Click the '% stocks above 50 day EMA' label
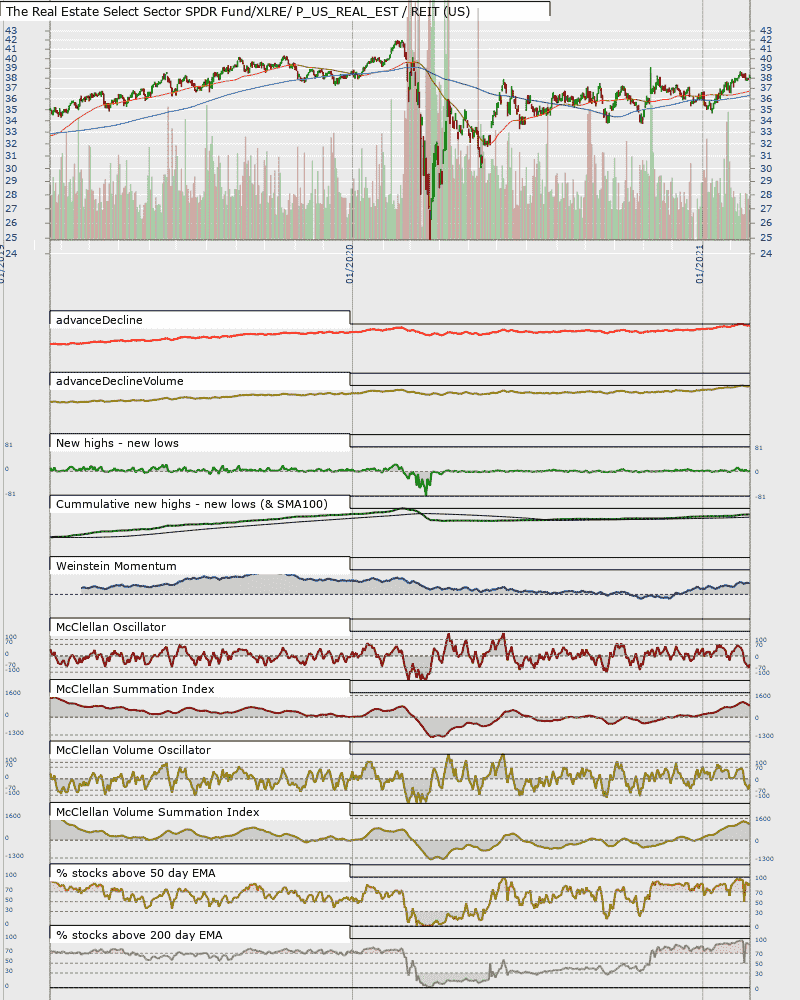Viewport: 800px width, 1000px height. 136,874
